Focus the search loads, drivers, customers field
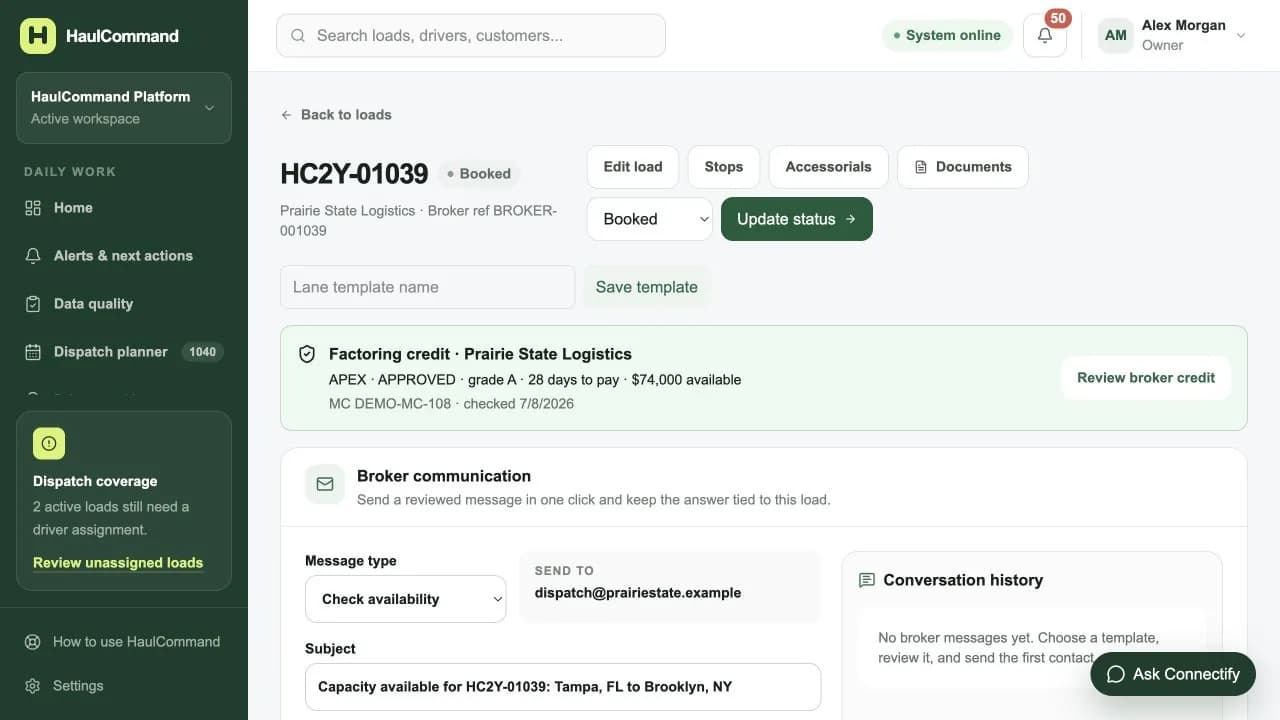Image resolution: width=1280 pixels, height=720 pixels. click(x=471, y=35)
